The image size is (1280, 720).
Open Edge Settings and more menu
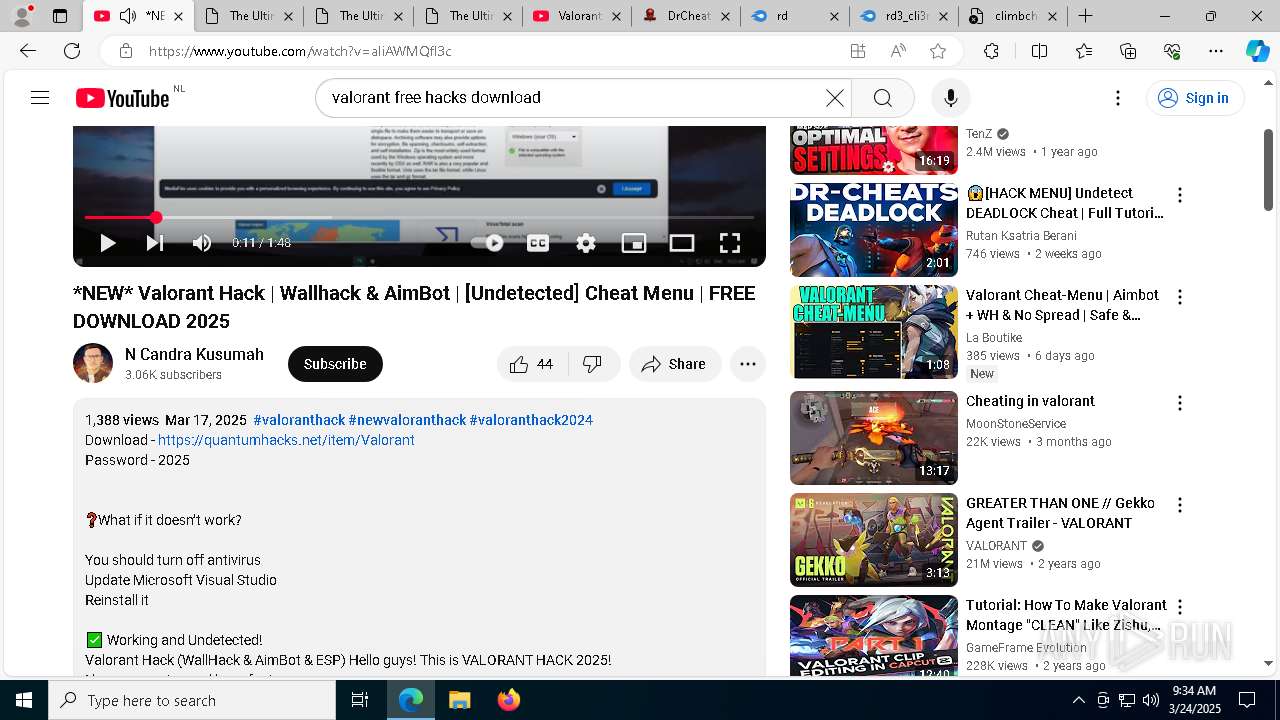[x=1215, y=51]
